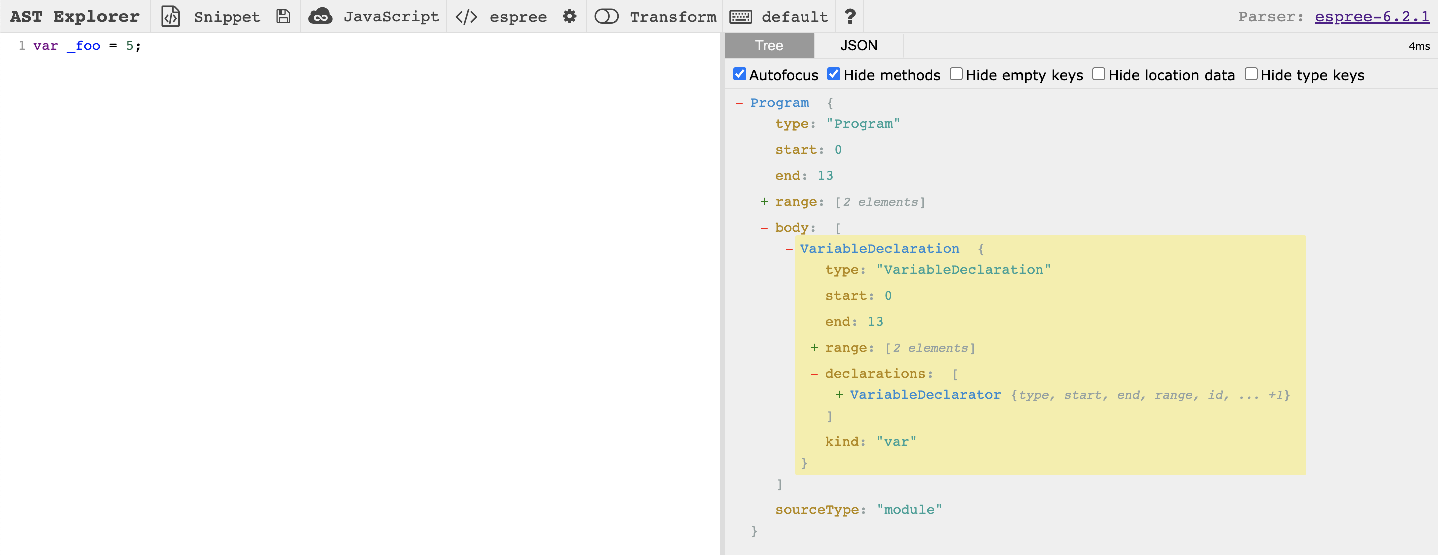Open parser settings gear icon
This screenshot has height=555, width=1438.
tap(570, 16)
